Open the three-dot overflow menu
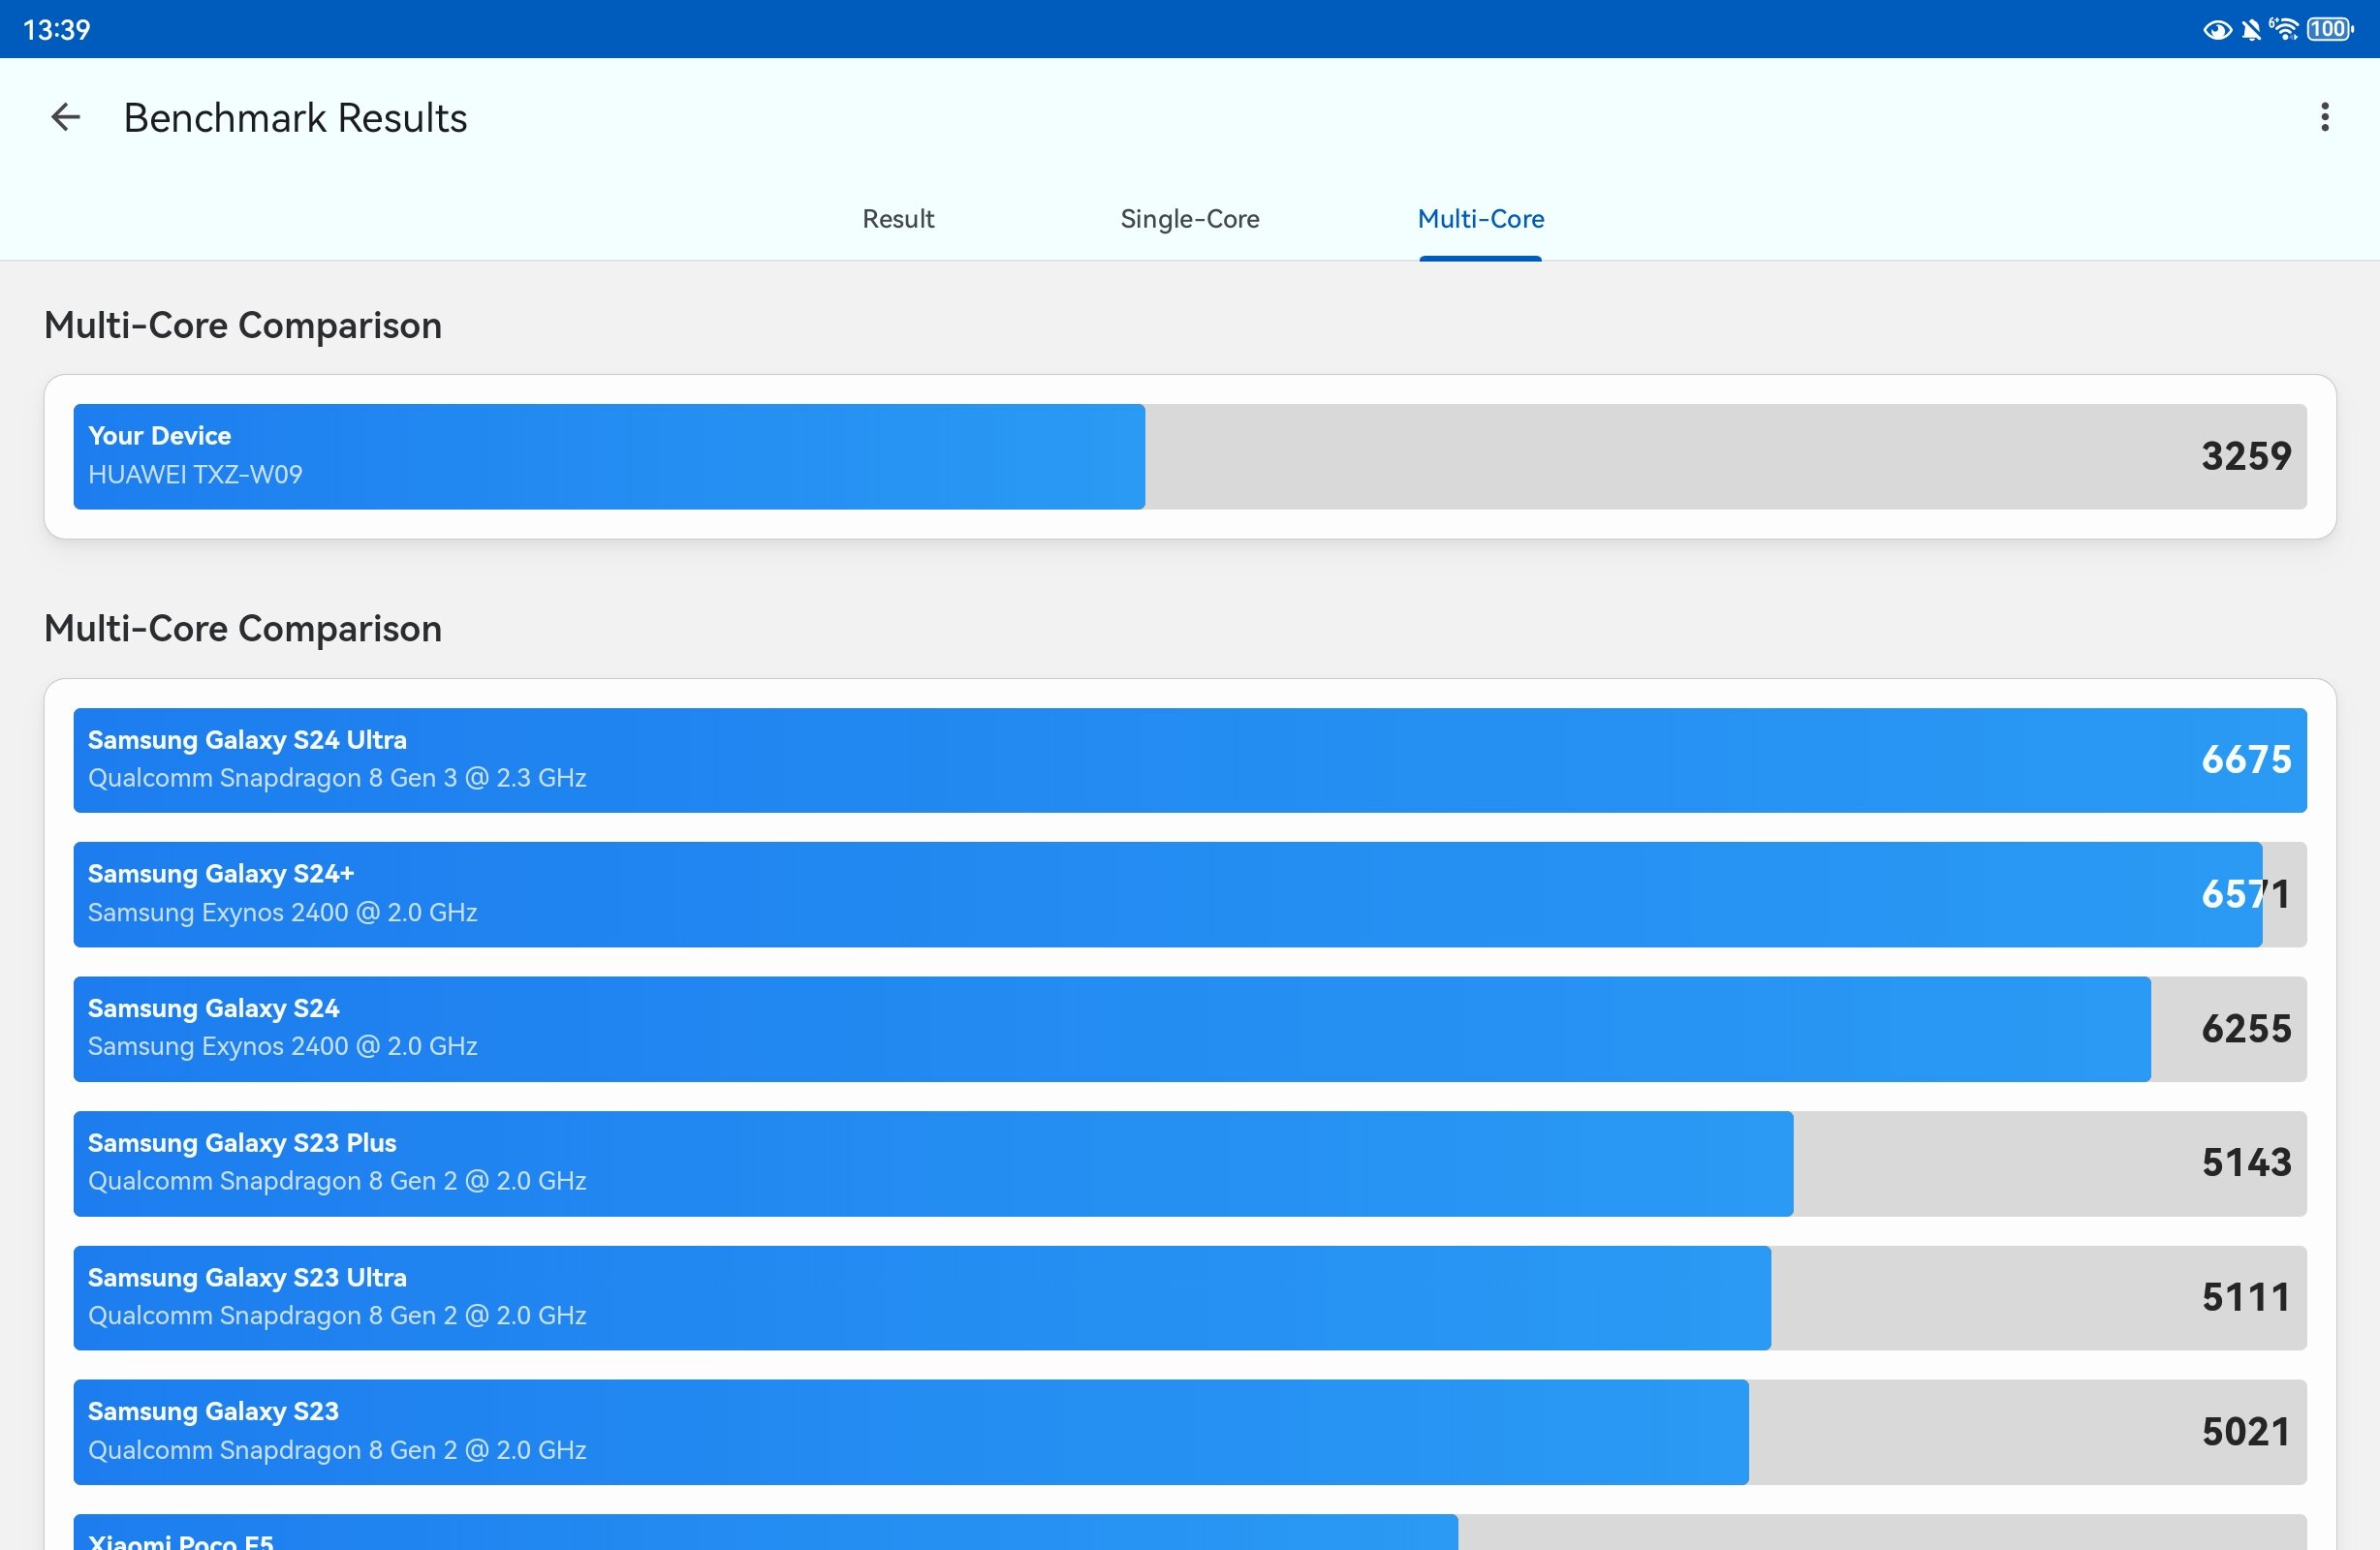 [x=2324, y=117]
